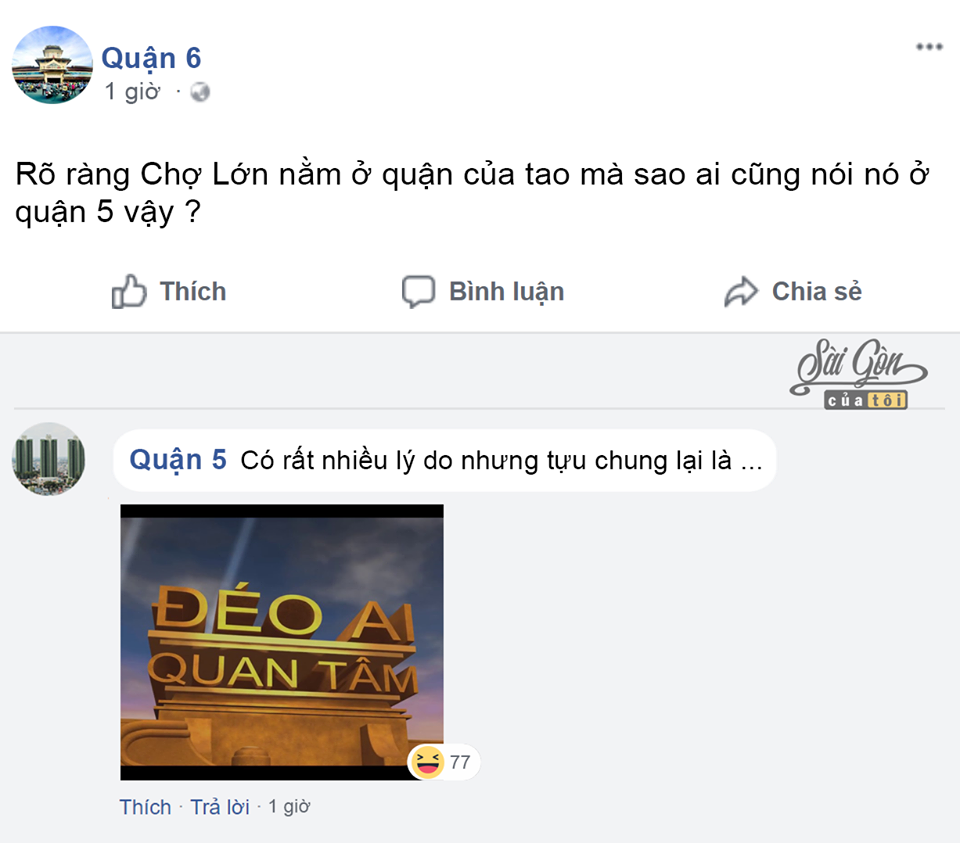Click the globe public privacy icon
The height and width of the screenshot is (843, 960).
click(x=200, y=92)
